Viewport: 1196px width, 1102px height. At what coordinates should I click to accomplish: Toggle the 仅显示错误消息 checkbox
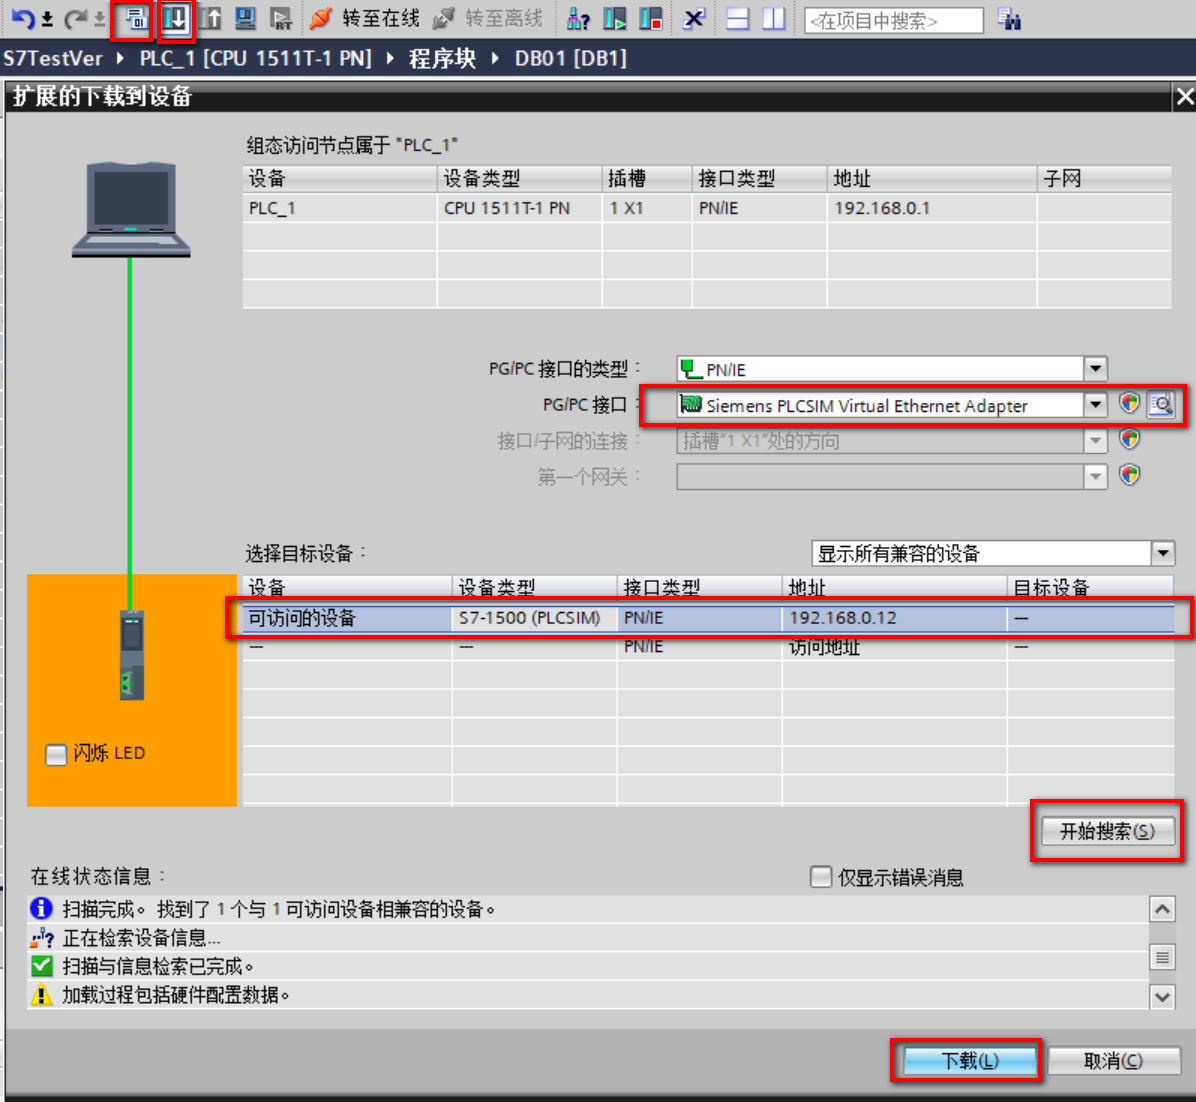tap(821, 877)
